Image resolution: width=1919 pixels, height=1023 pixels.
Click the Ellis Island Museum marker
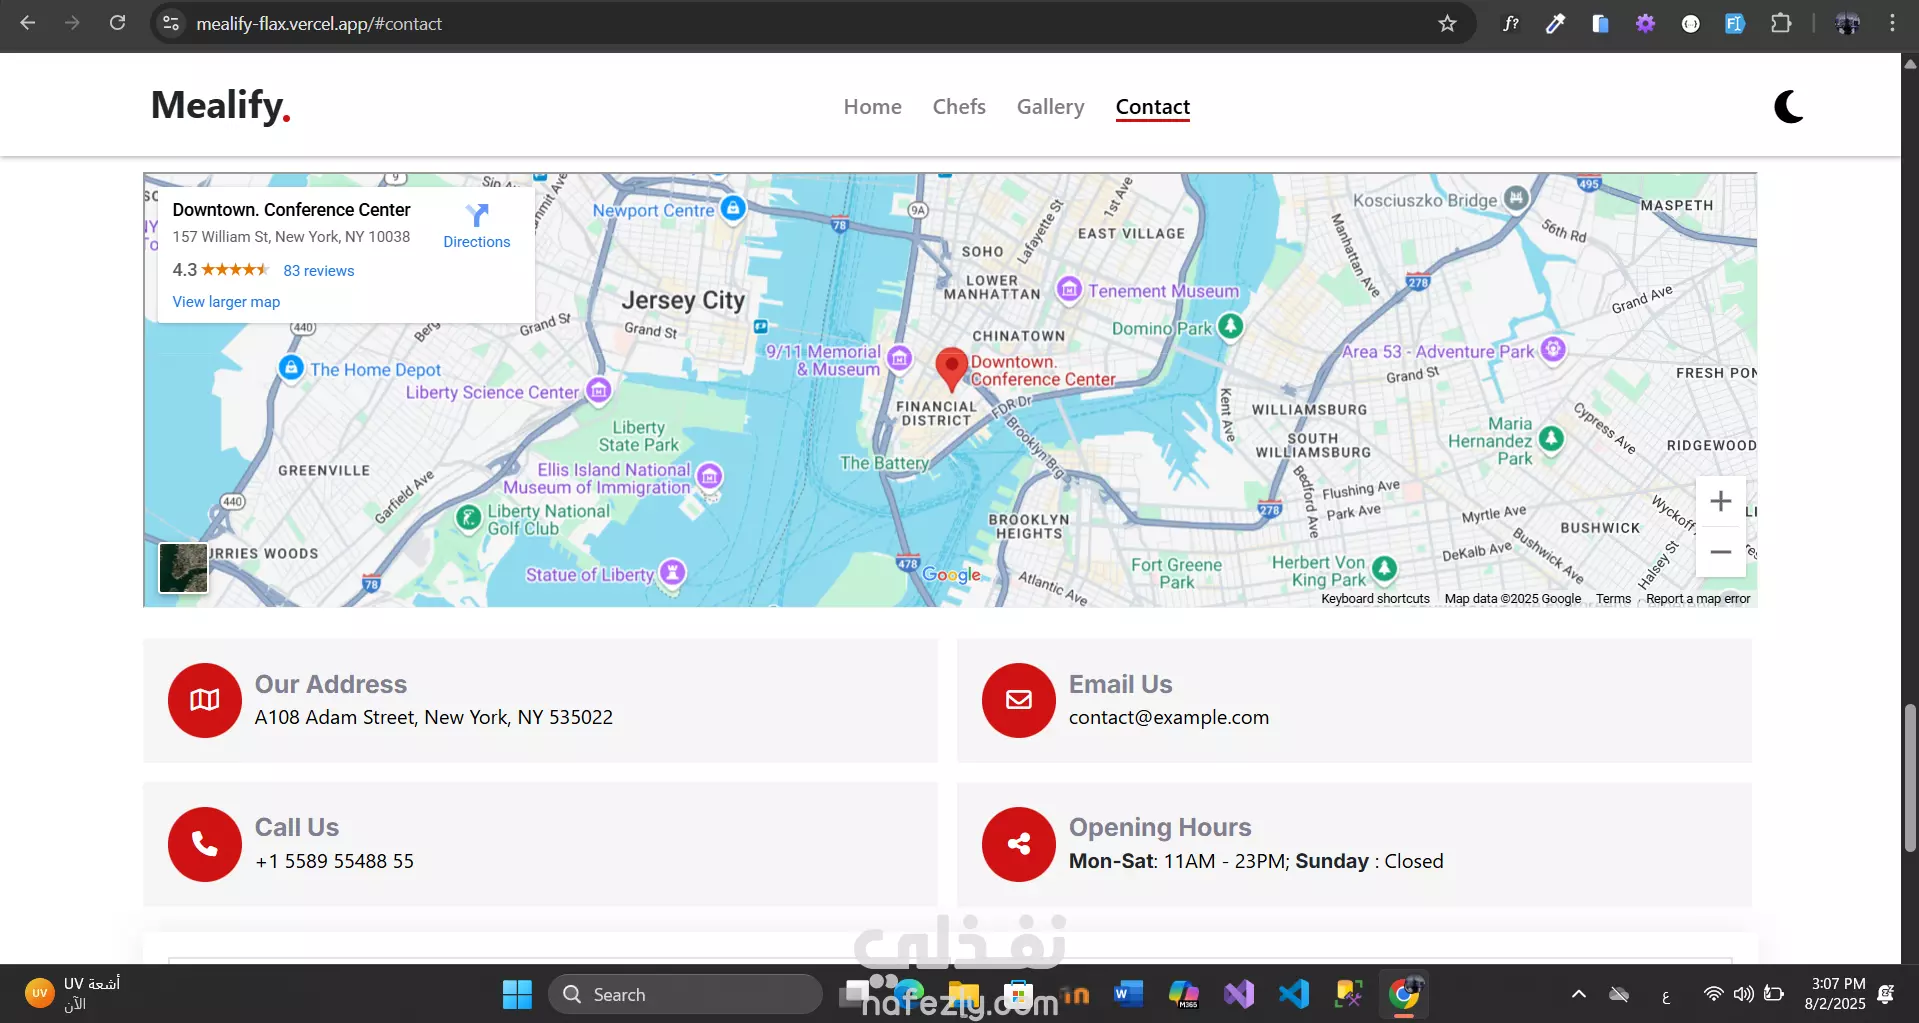[x=710, y=476]
